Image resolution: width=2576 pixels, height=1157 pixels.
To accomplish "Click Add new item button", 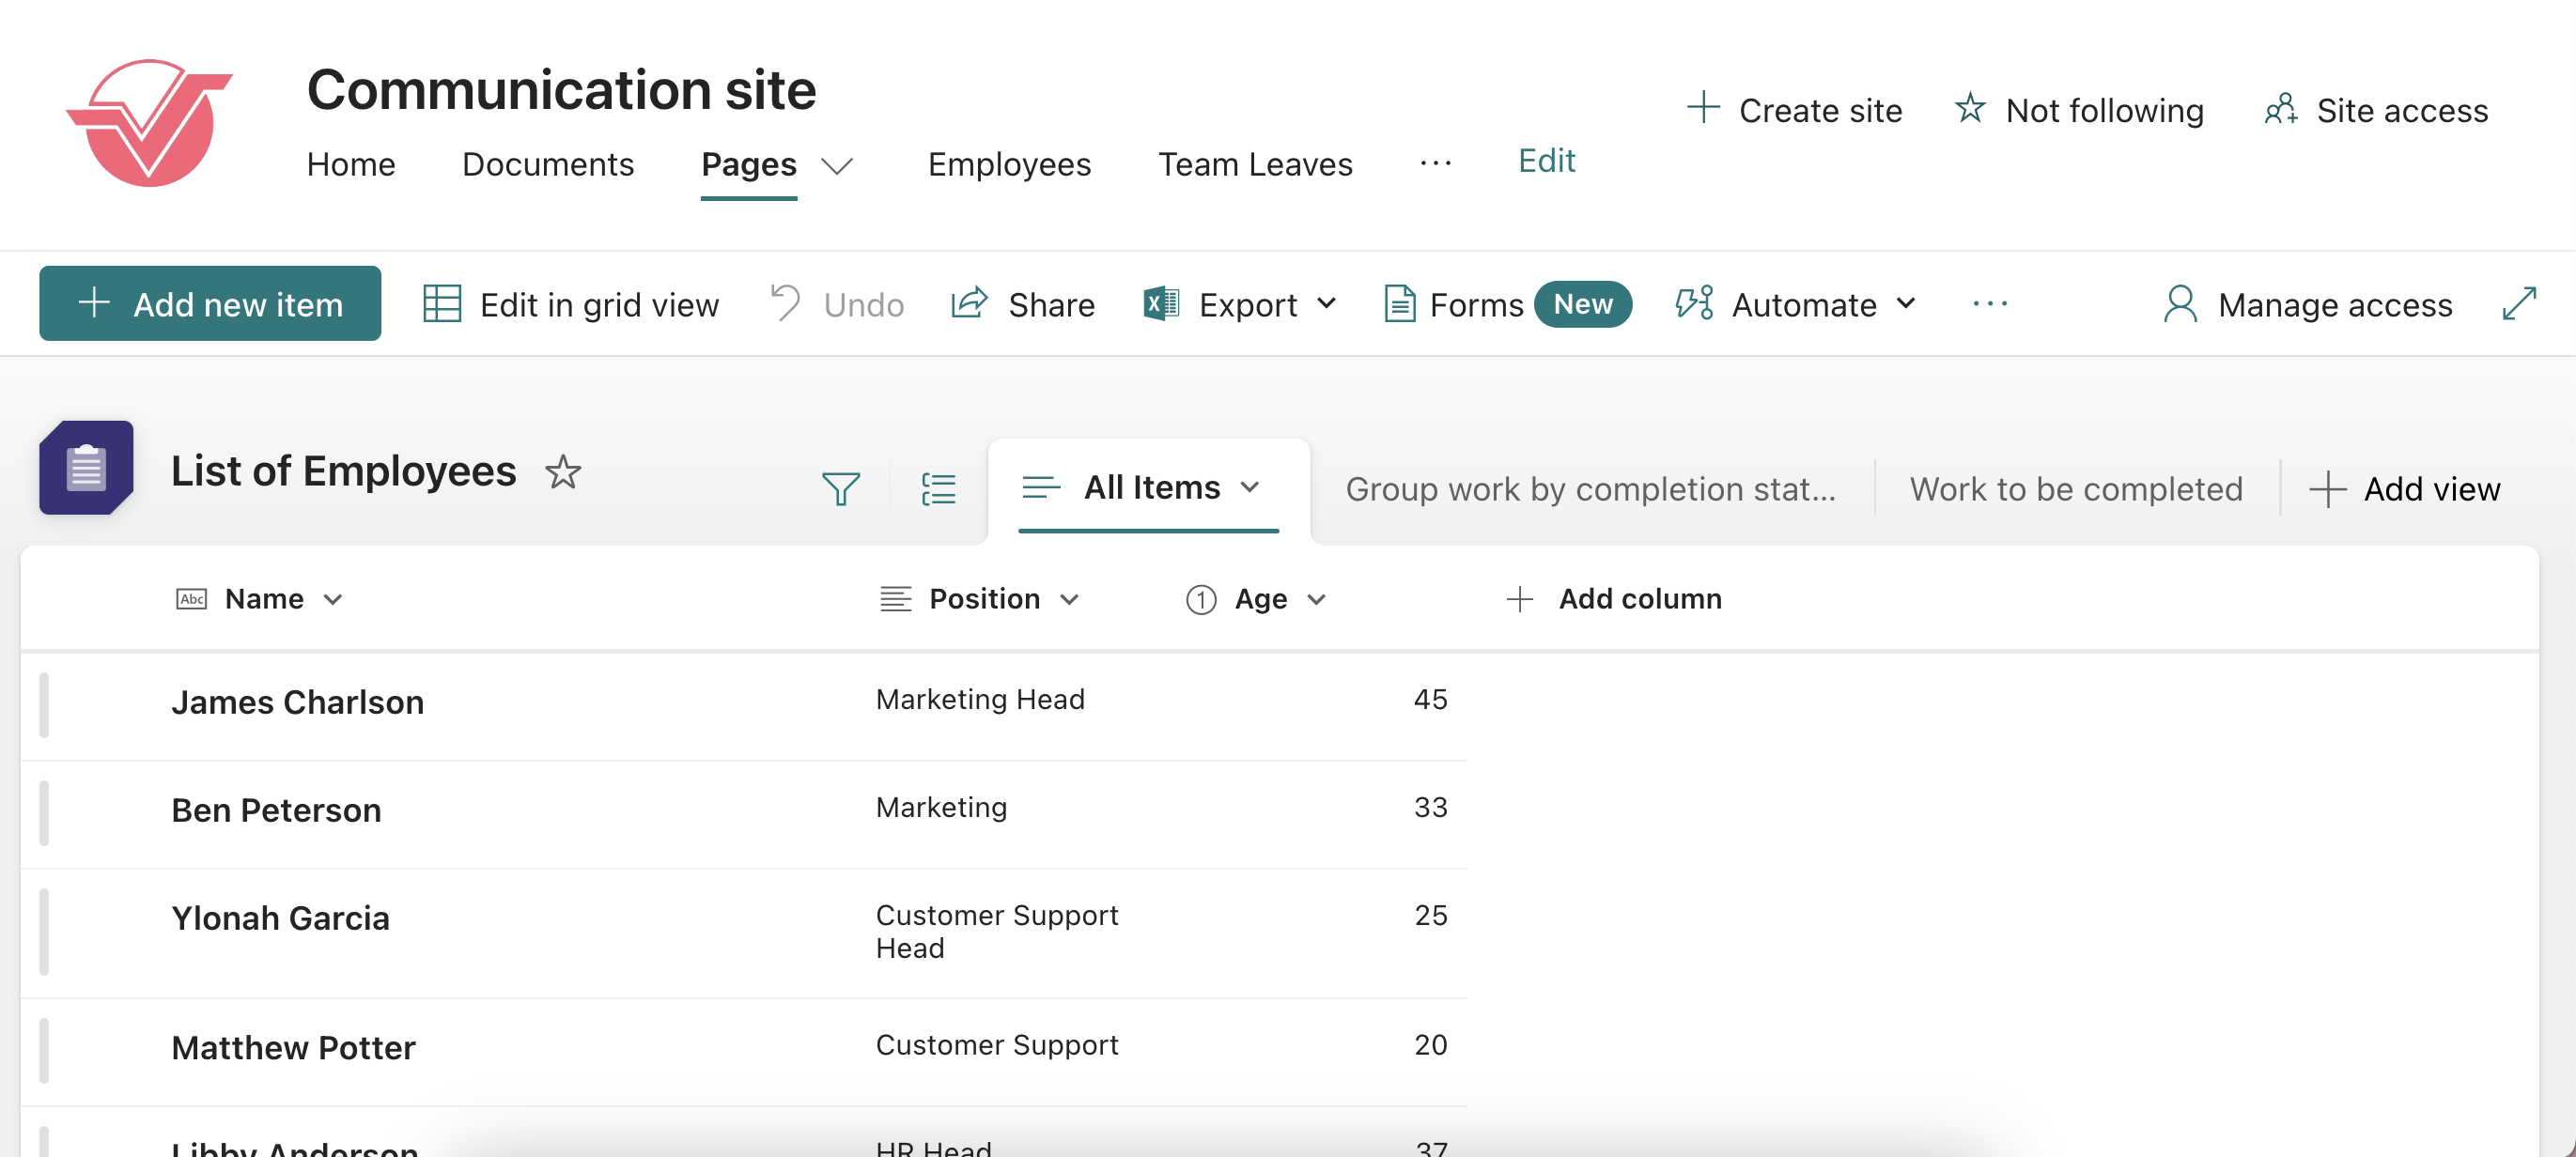I will (x=210, y=304).
